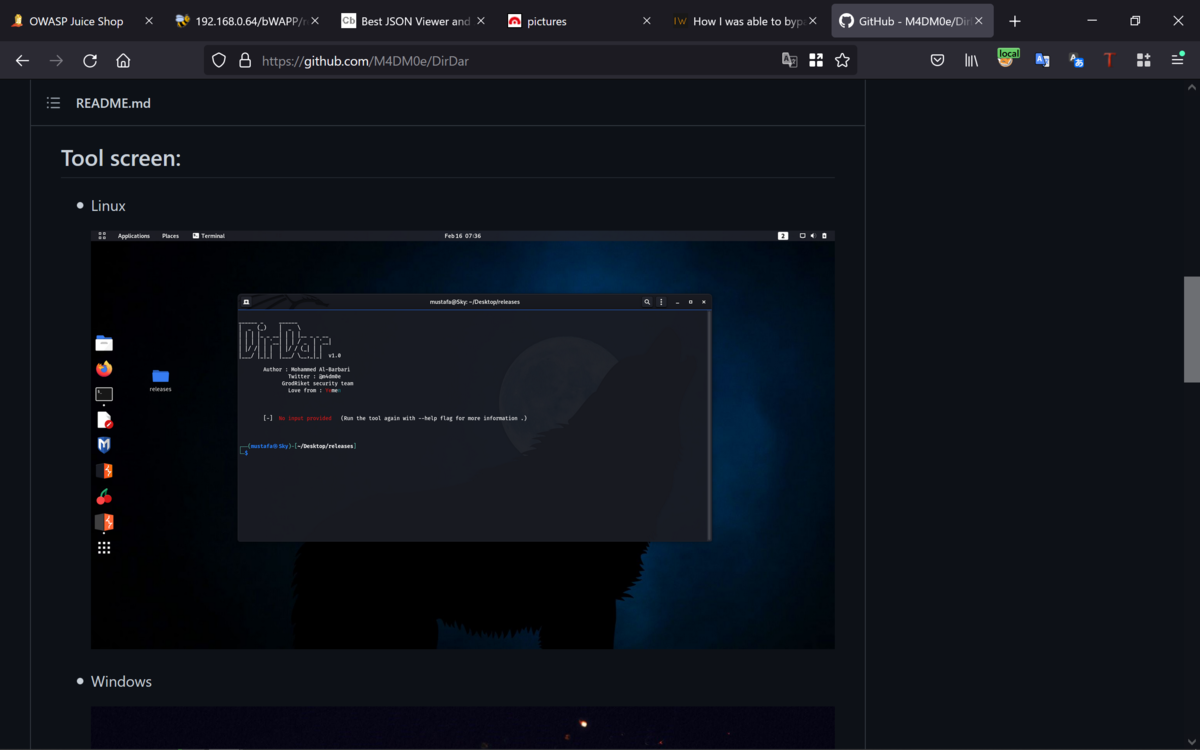The height and width of the screenshot is (750, 1200).
Task: Click the Windows bullet text
Action: [x=121, y=682]
